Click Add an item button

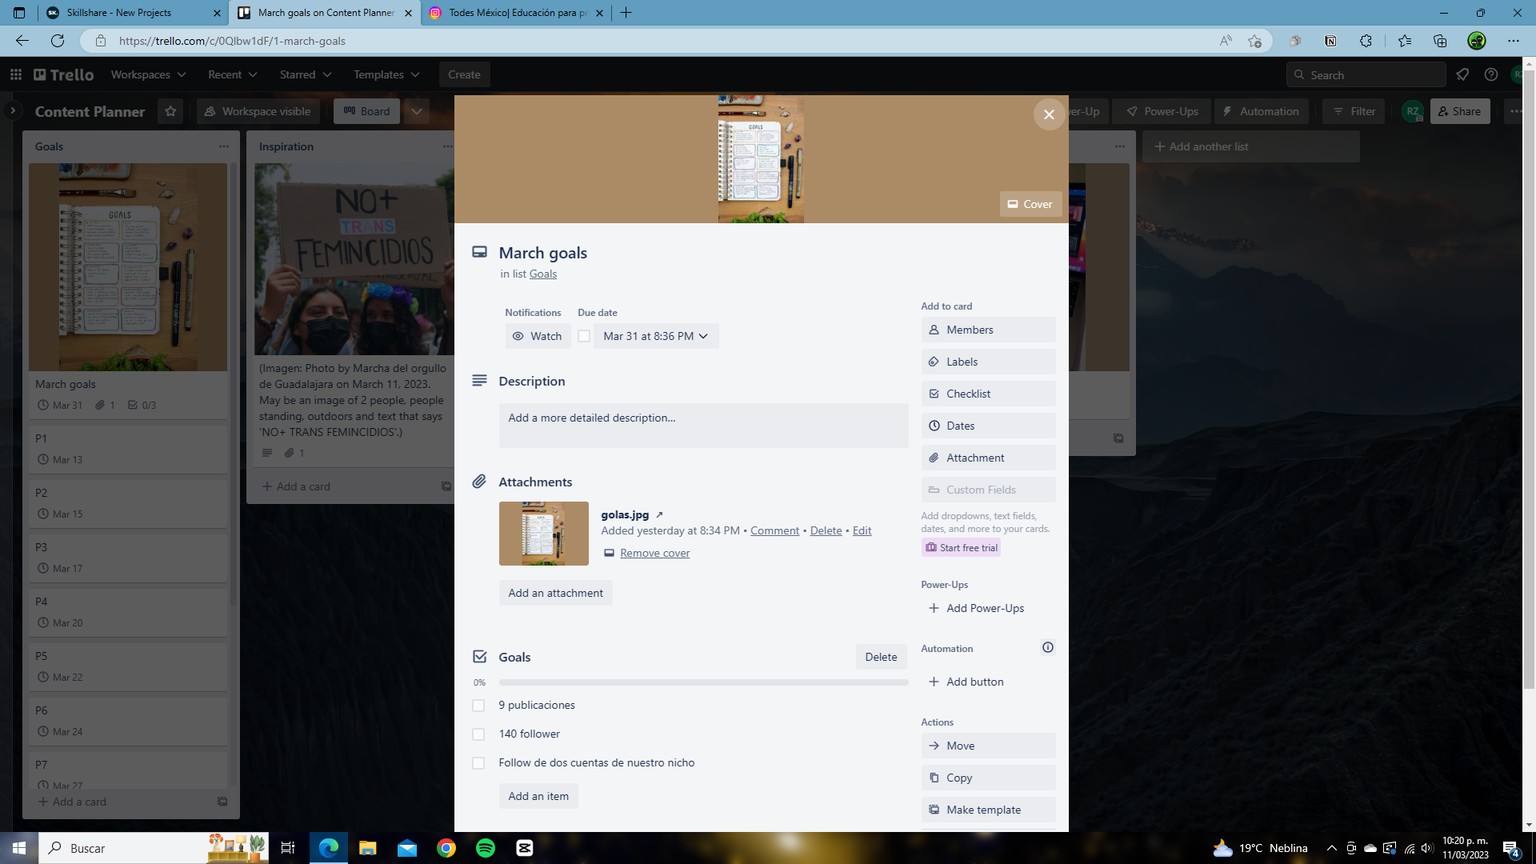pos(538,796)
